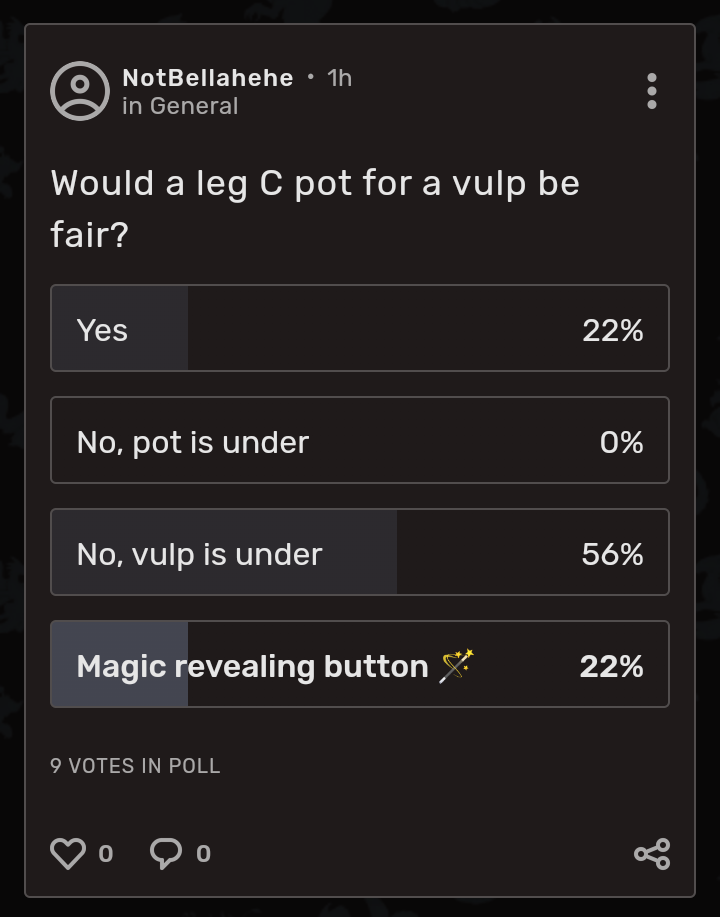The width and height of the screenshot is (720, 917).
Task: Open the three-dot post options menu
Action: point(651,92)
